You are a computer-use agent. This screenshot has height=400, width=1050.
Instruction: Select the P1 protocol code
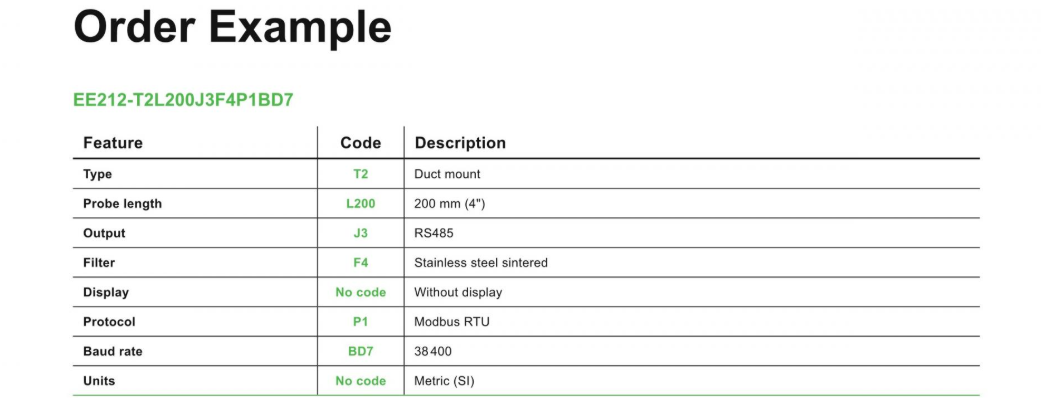360,322
